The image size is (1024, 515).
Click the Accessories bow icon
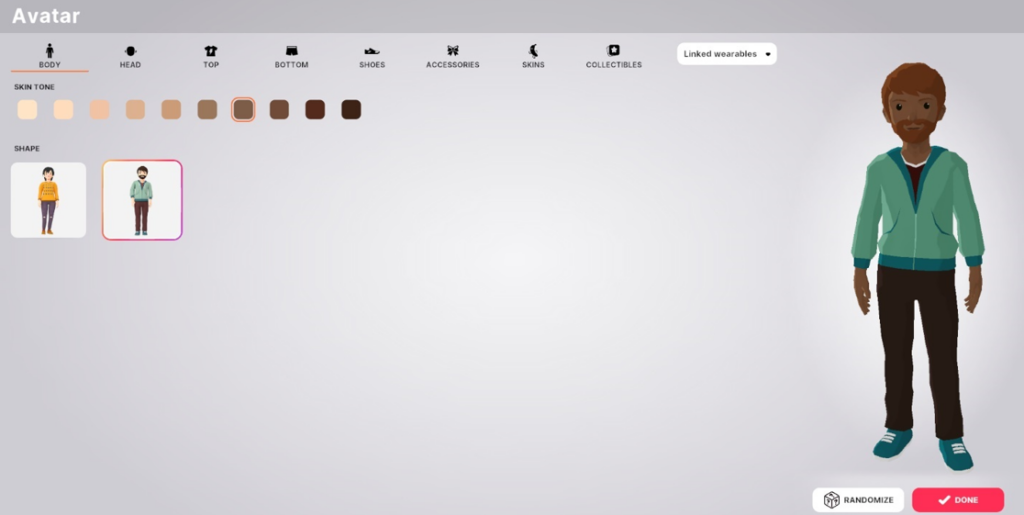[453, 51]
